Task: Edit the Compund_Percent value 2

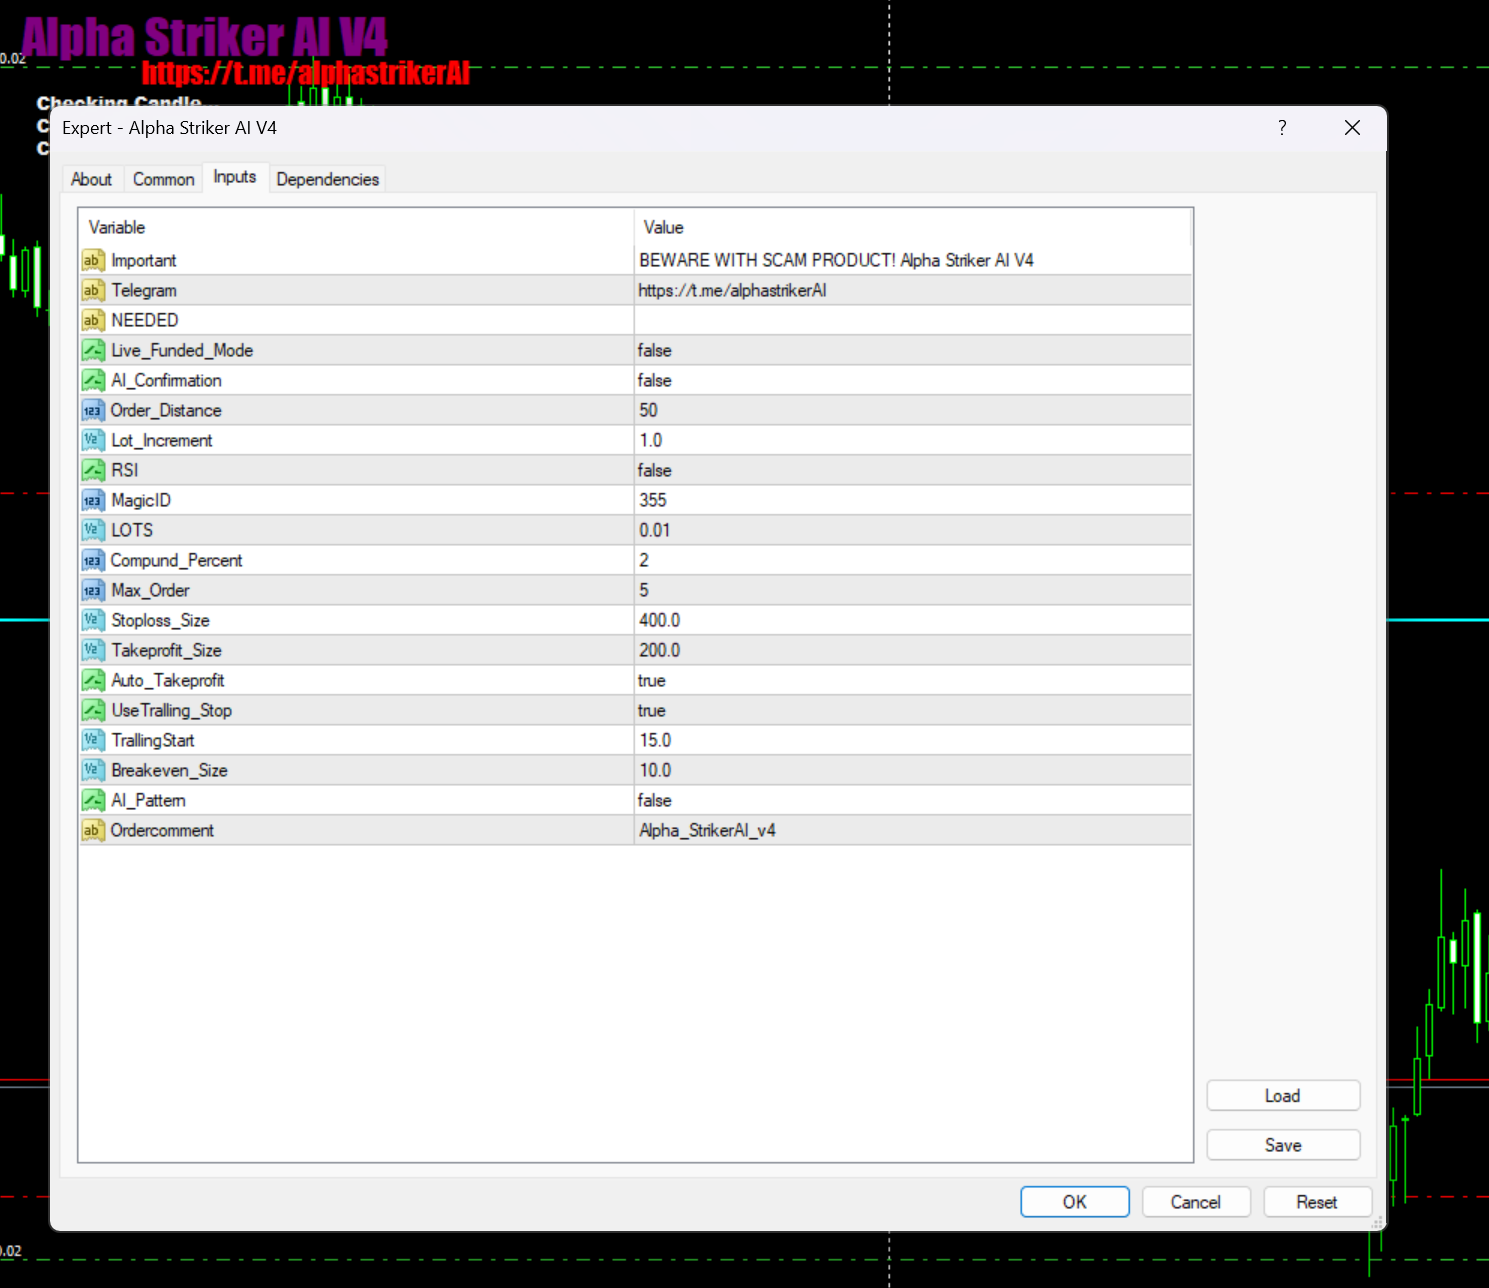Action: tap(913, 560)
